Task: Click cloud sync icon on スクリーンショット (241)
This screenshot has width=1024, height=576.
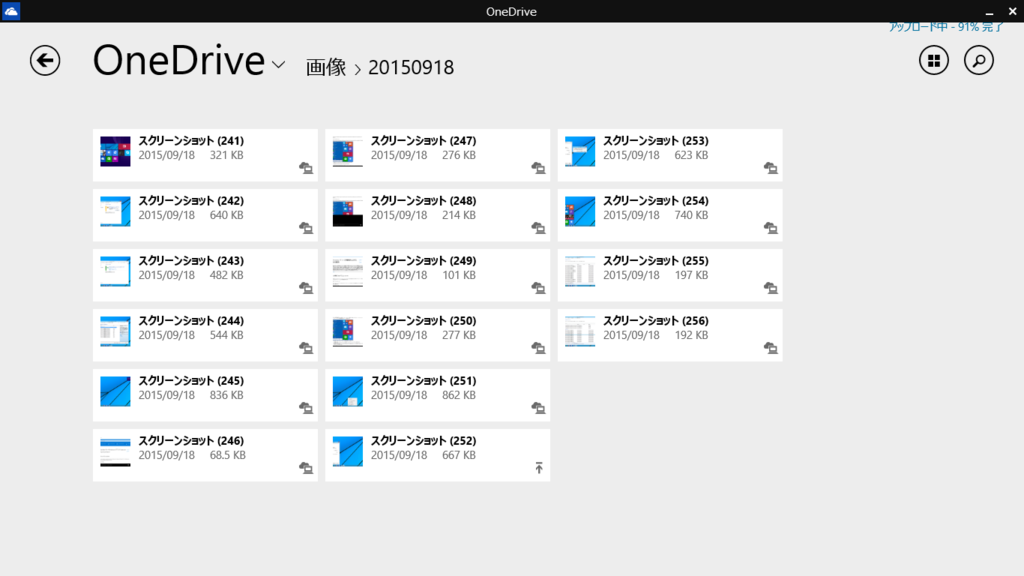Action: tap(305, 168)
